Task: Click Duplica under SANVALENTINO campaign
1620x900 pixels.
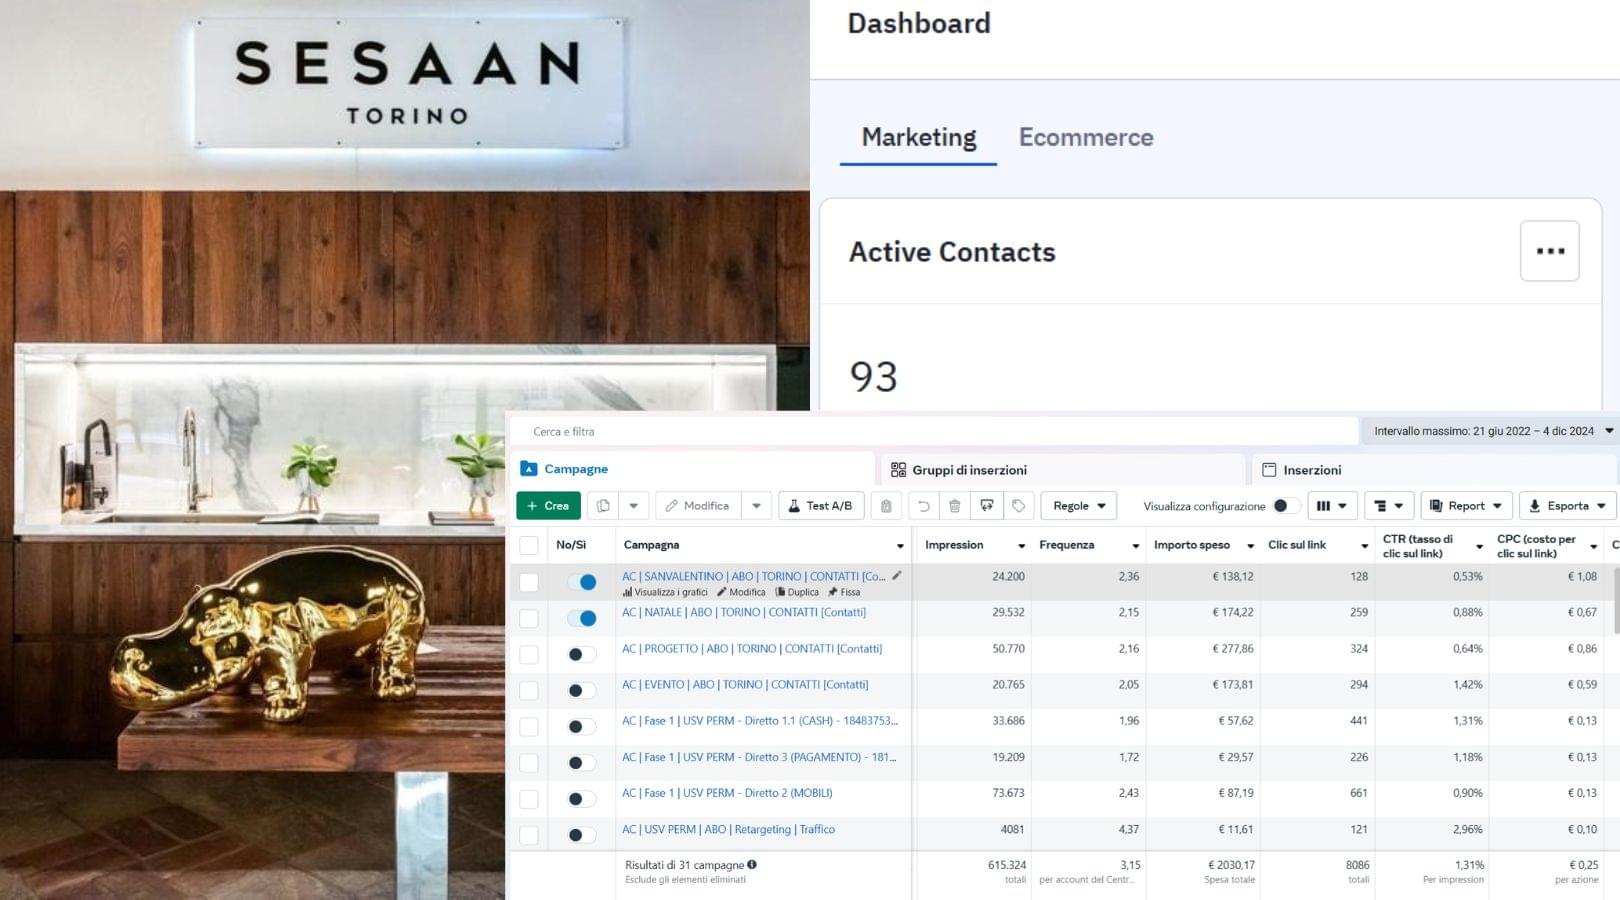Action: click(x=797, y=592)
